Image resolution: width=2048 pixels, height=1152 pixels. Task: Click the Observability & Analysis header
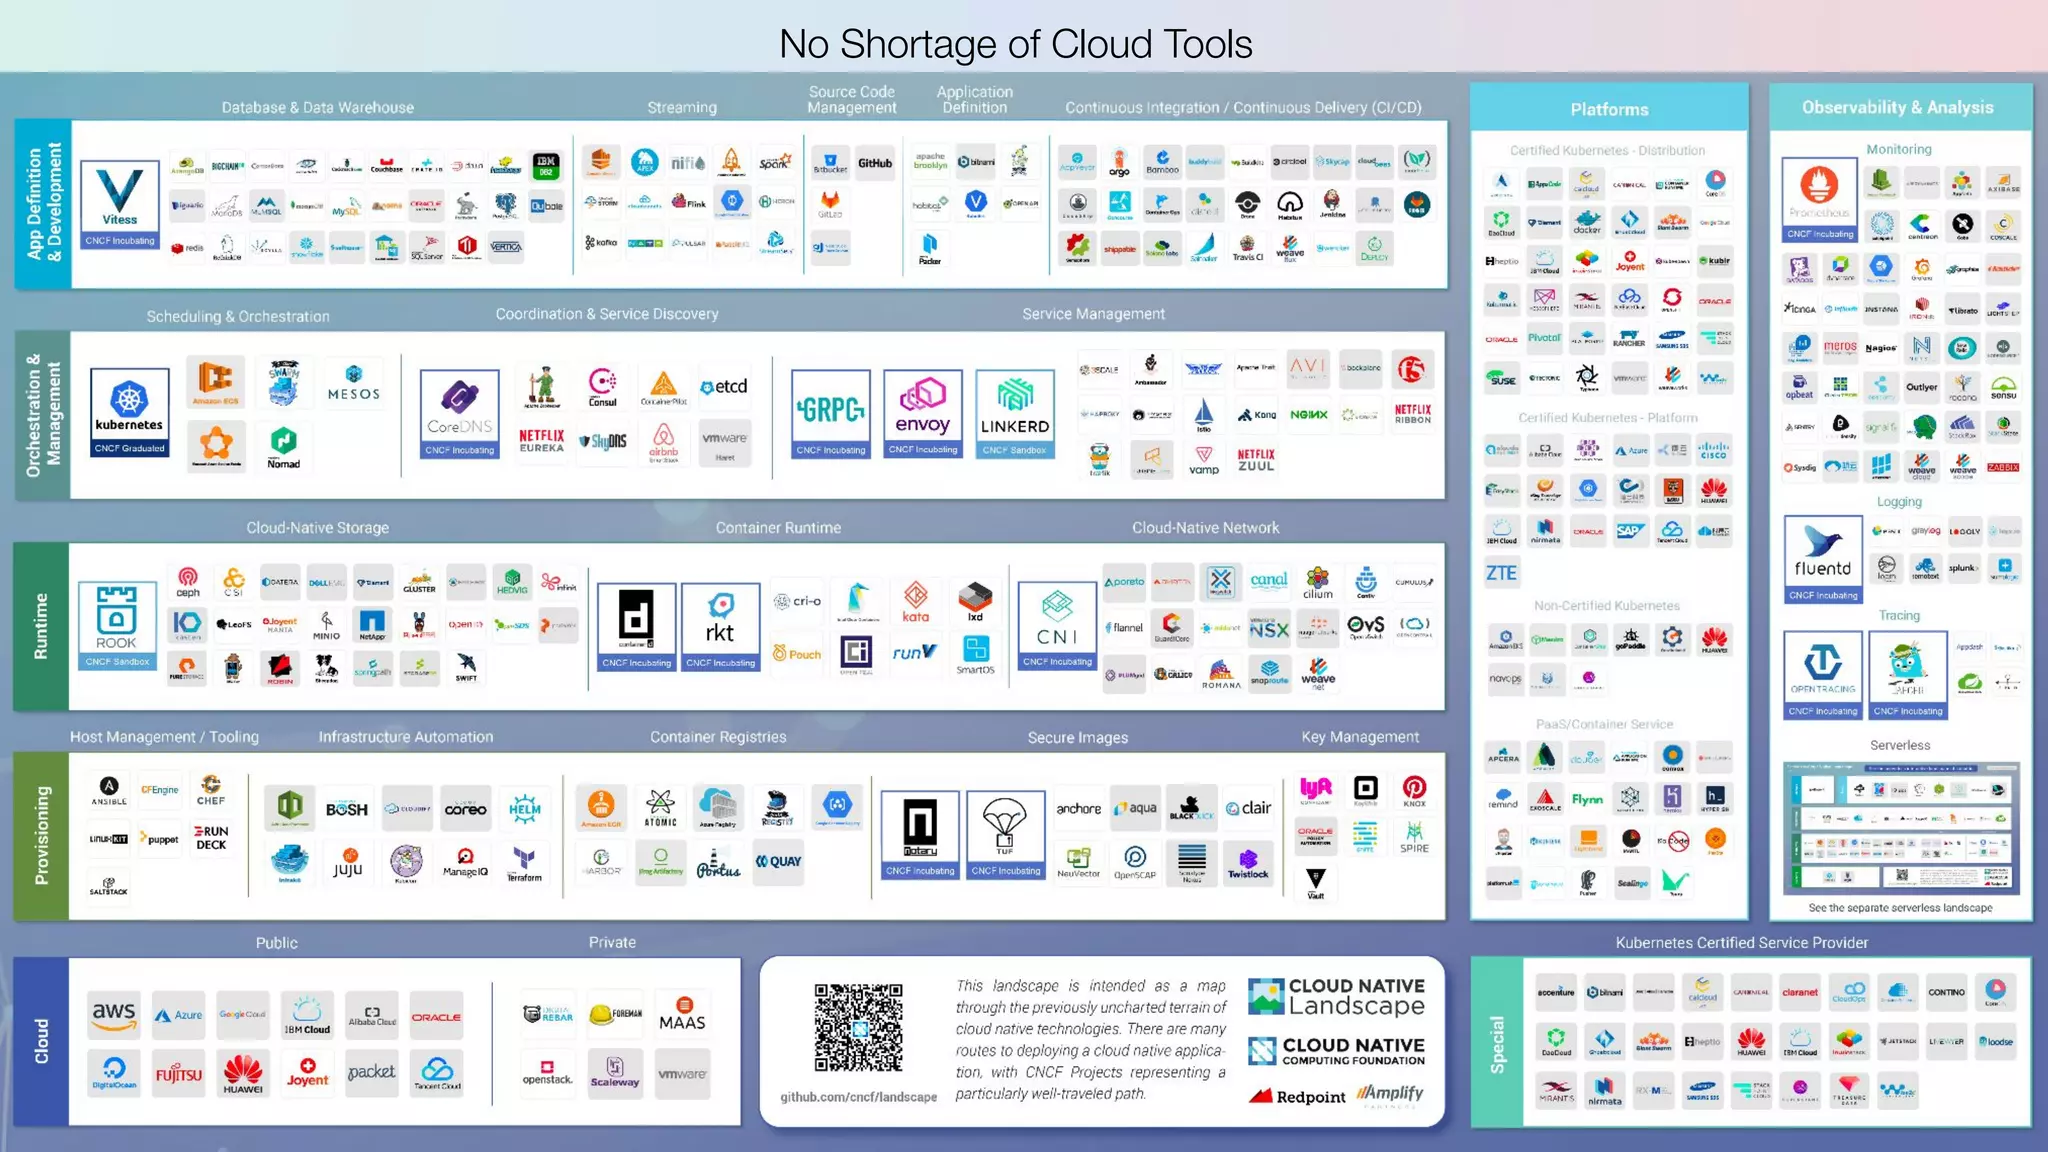point(1898,107)
